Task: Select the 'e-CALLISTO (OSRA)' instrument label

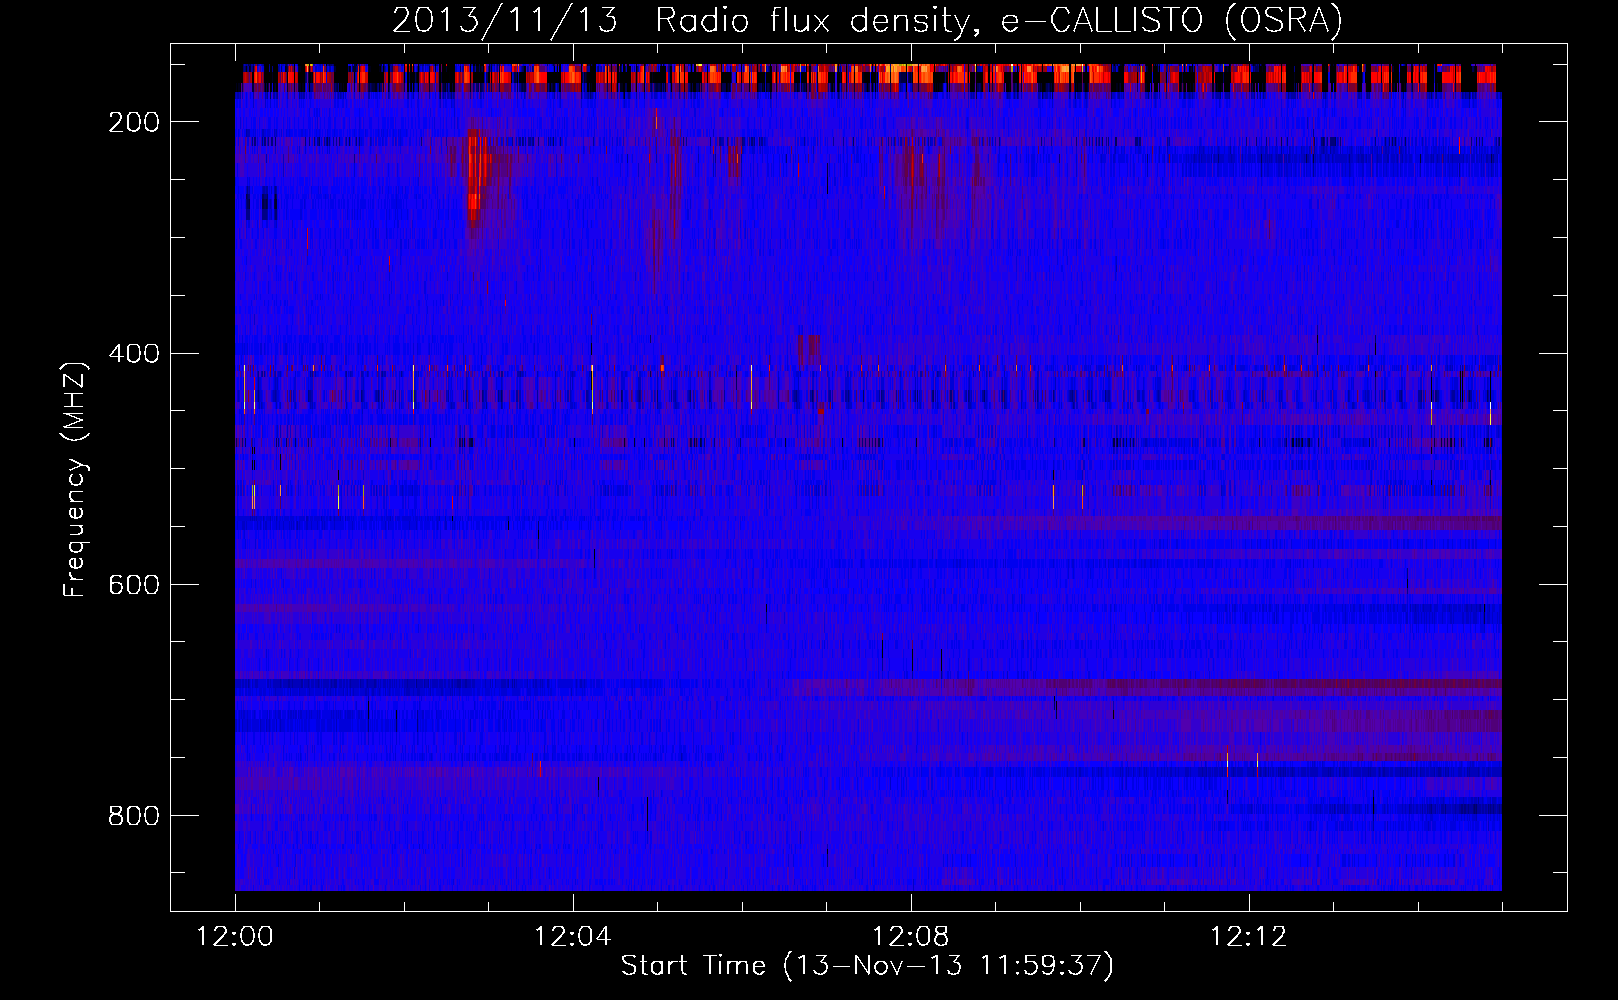Action: 1172,20
